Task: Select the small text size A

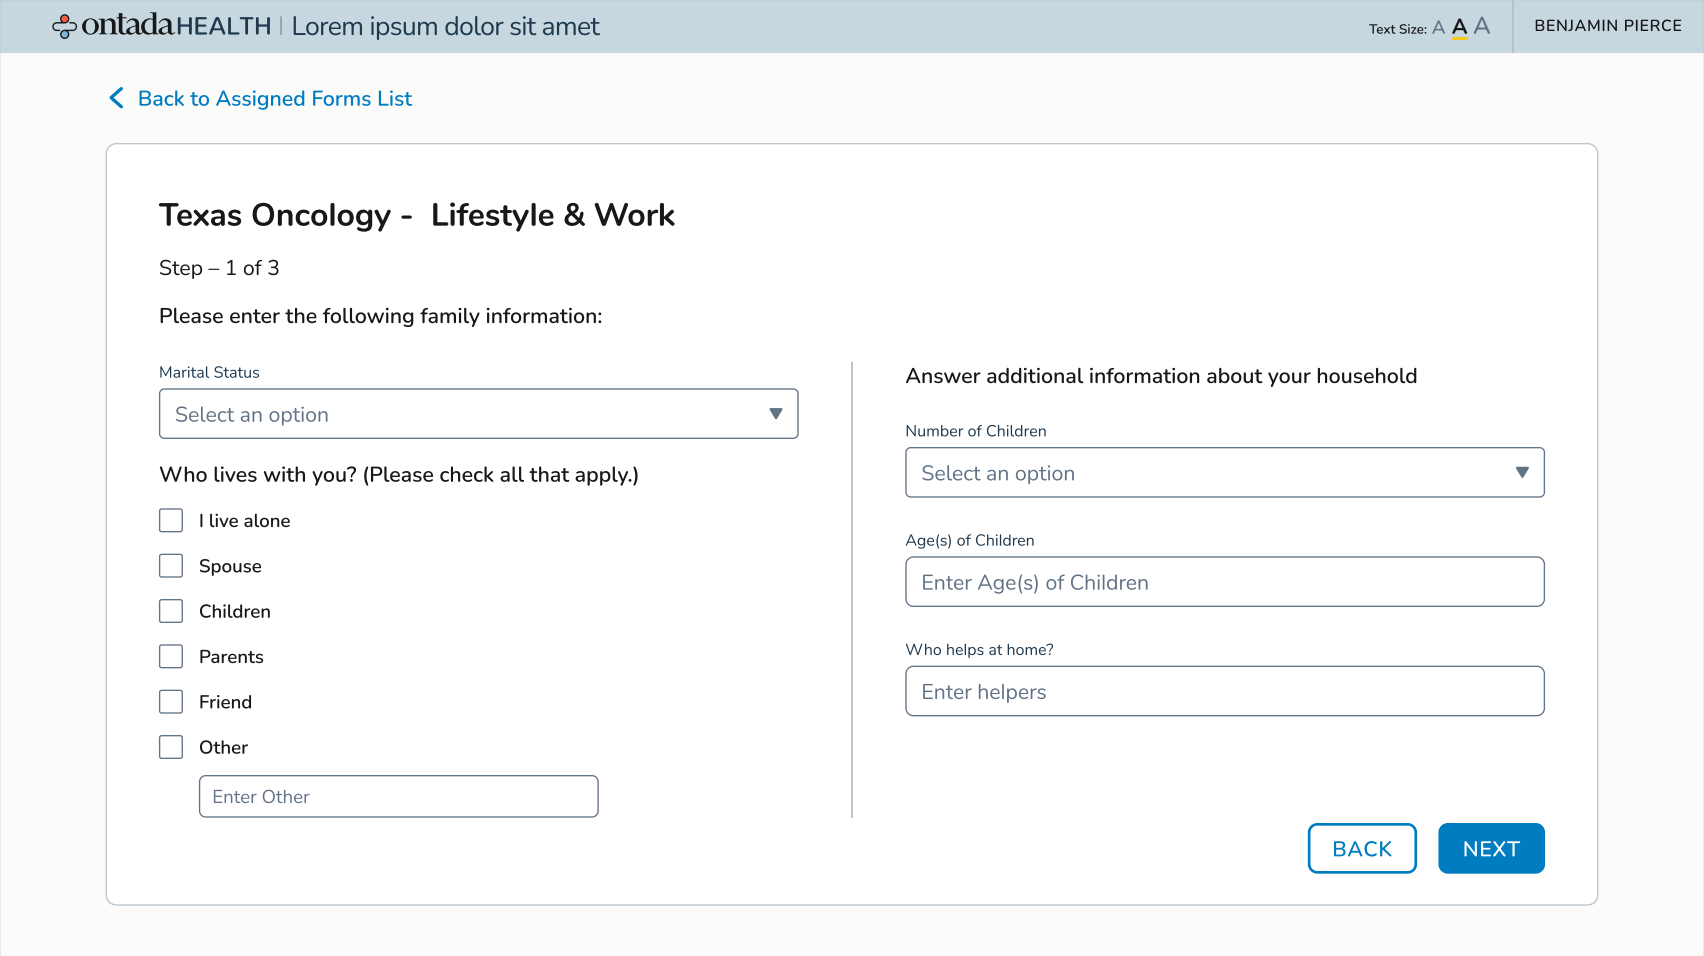Action: [1438, 28]
